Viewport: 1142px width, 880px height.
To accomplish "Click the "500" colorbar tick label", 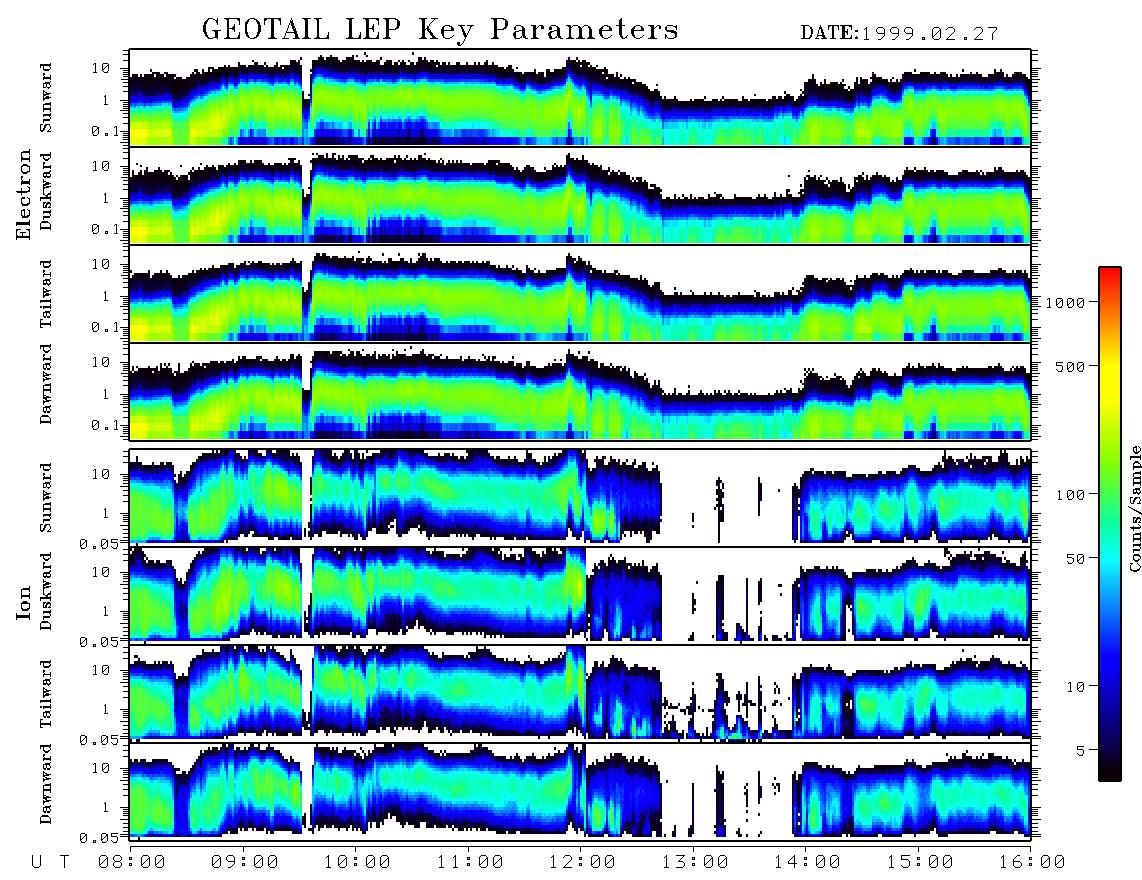I will [x=1070, y=366].
